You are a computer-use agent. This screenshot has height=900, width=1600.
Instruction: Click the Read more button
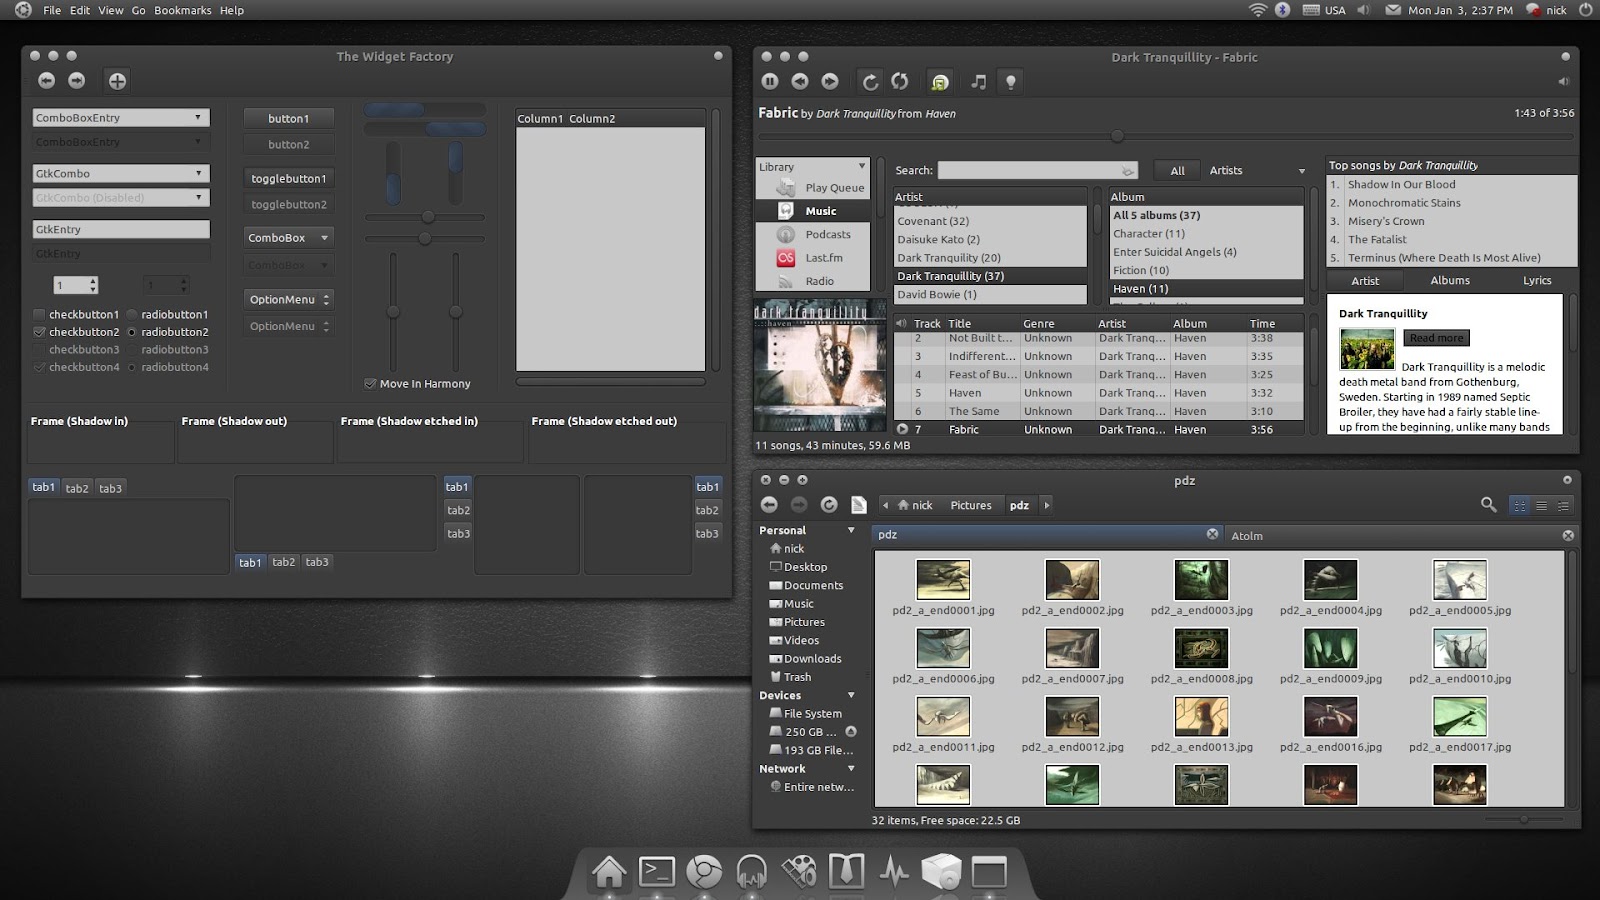(x=1437, y=338)
